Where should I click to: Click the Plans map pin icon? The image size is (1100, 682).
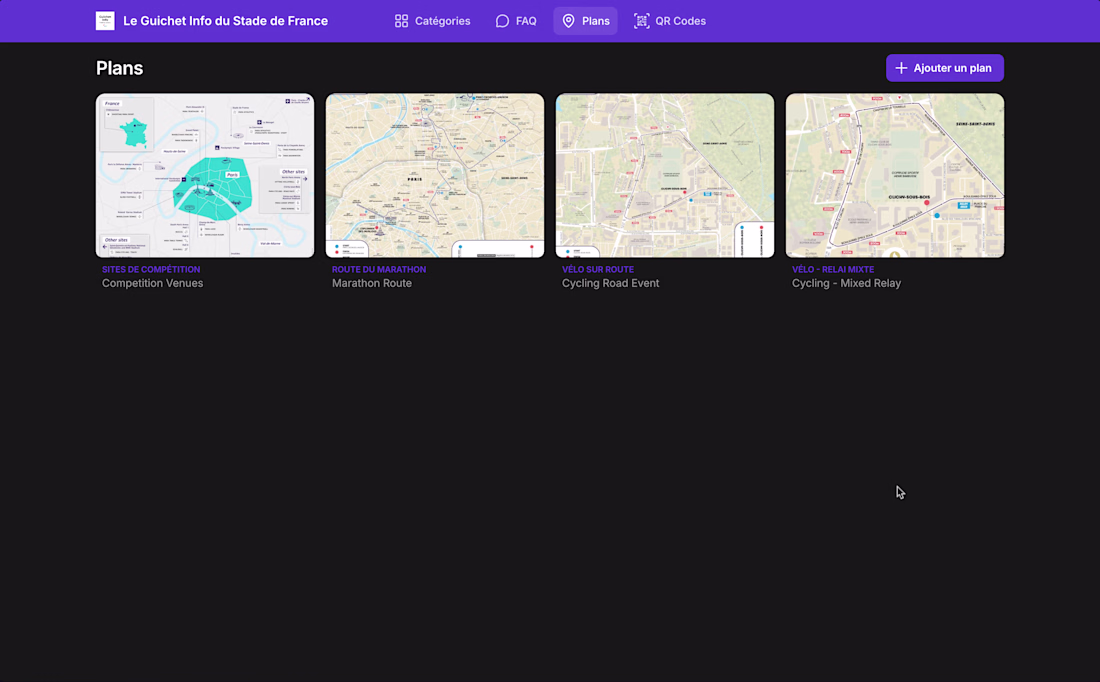tap(568, 21)
